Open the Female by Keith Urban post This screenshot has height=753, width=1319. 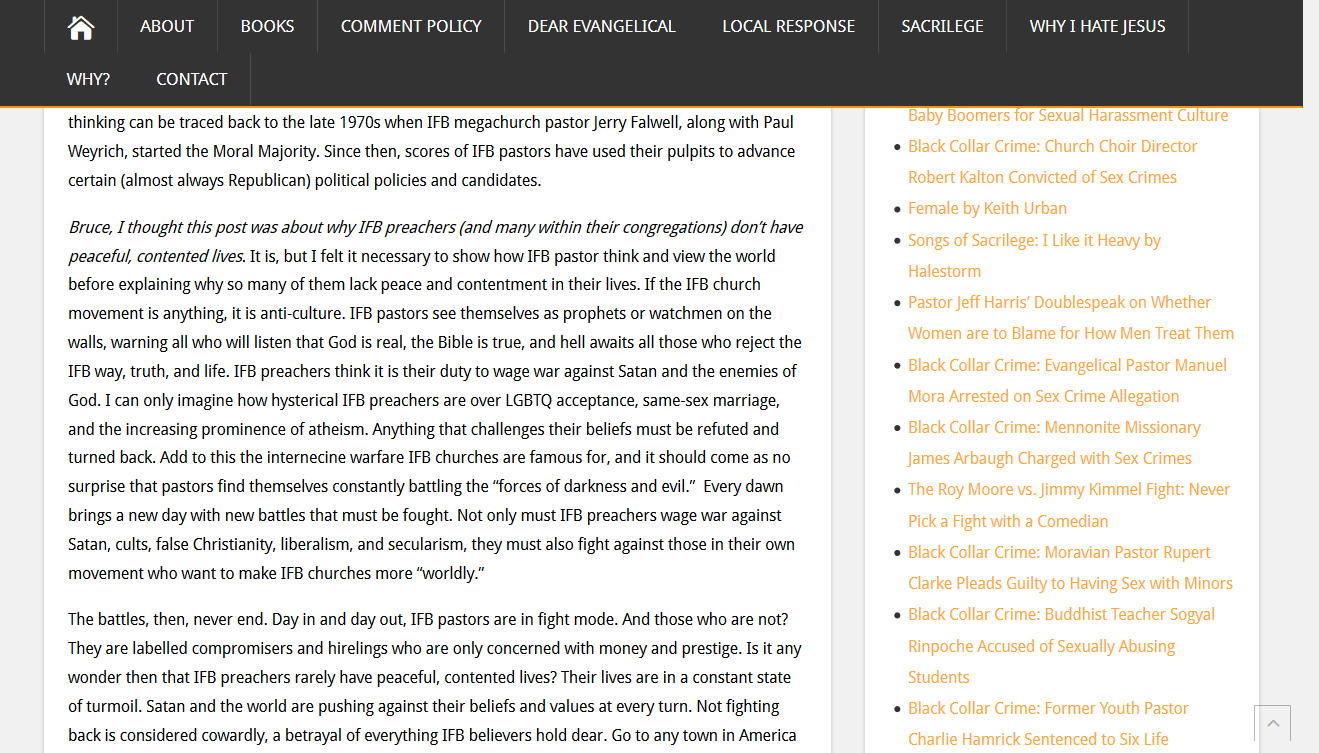tap(987, 208)
